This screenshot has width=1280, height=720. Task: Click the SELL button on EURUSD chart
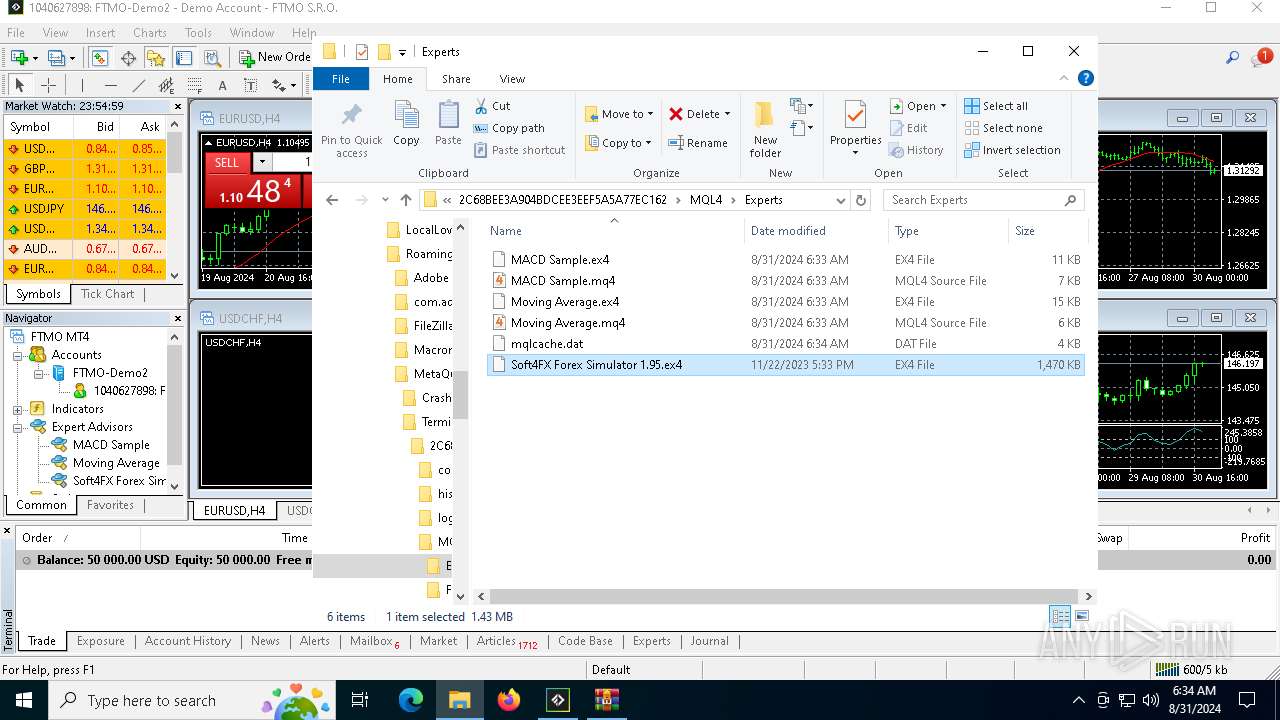pos(227,162)
